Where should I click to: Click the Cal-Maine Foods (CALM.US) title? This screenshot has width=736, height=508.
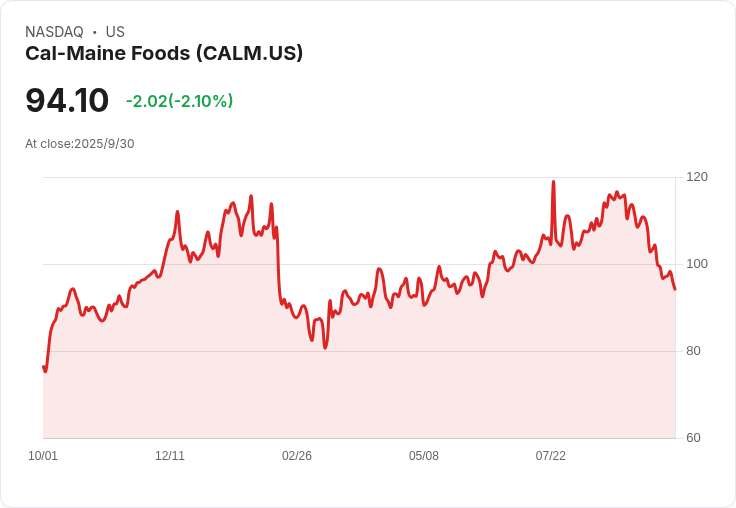pos(164,54)
